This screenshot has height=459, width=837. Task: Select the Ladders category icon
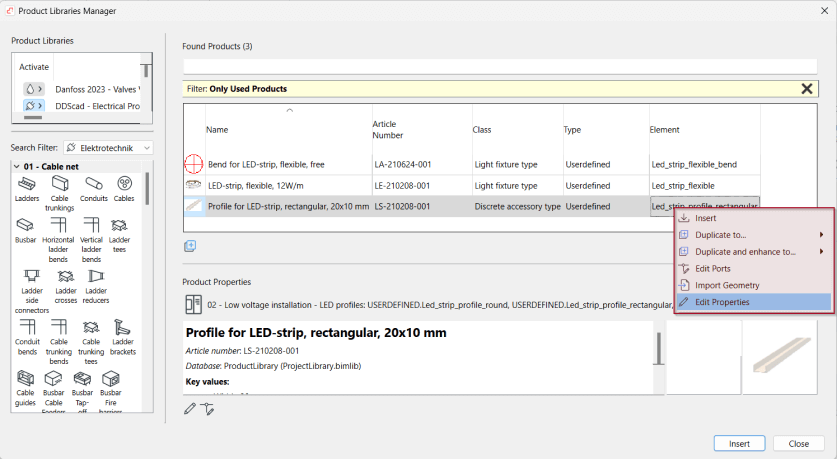coord(29,186)
